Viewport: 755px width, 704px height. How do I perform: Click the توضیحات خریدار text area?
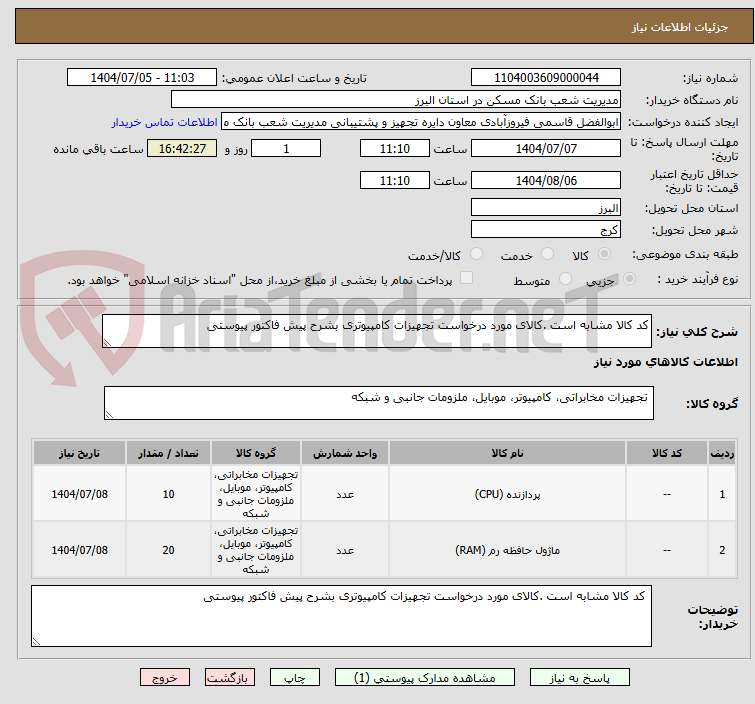point(341,616)
